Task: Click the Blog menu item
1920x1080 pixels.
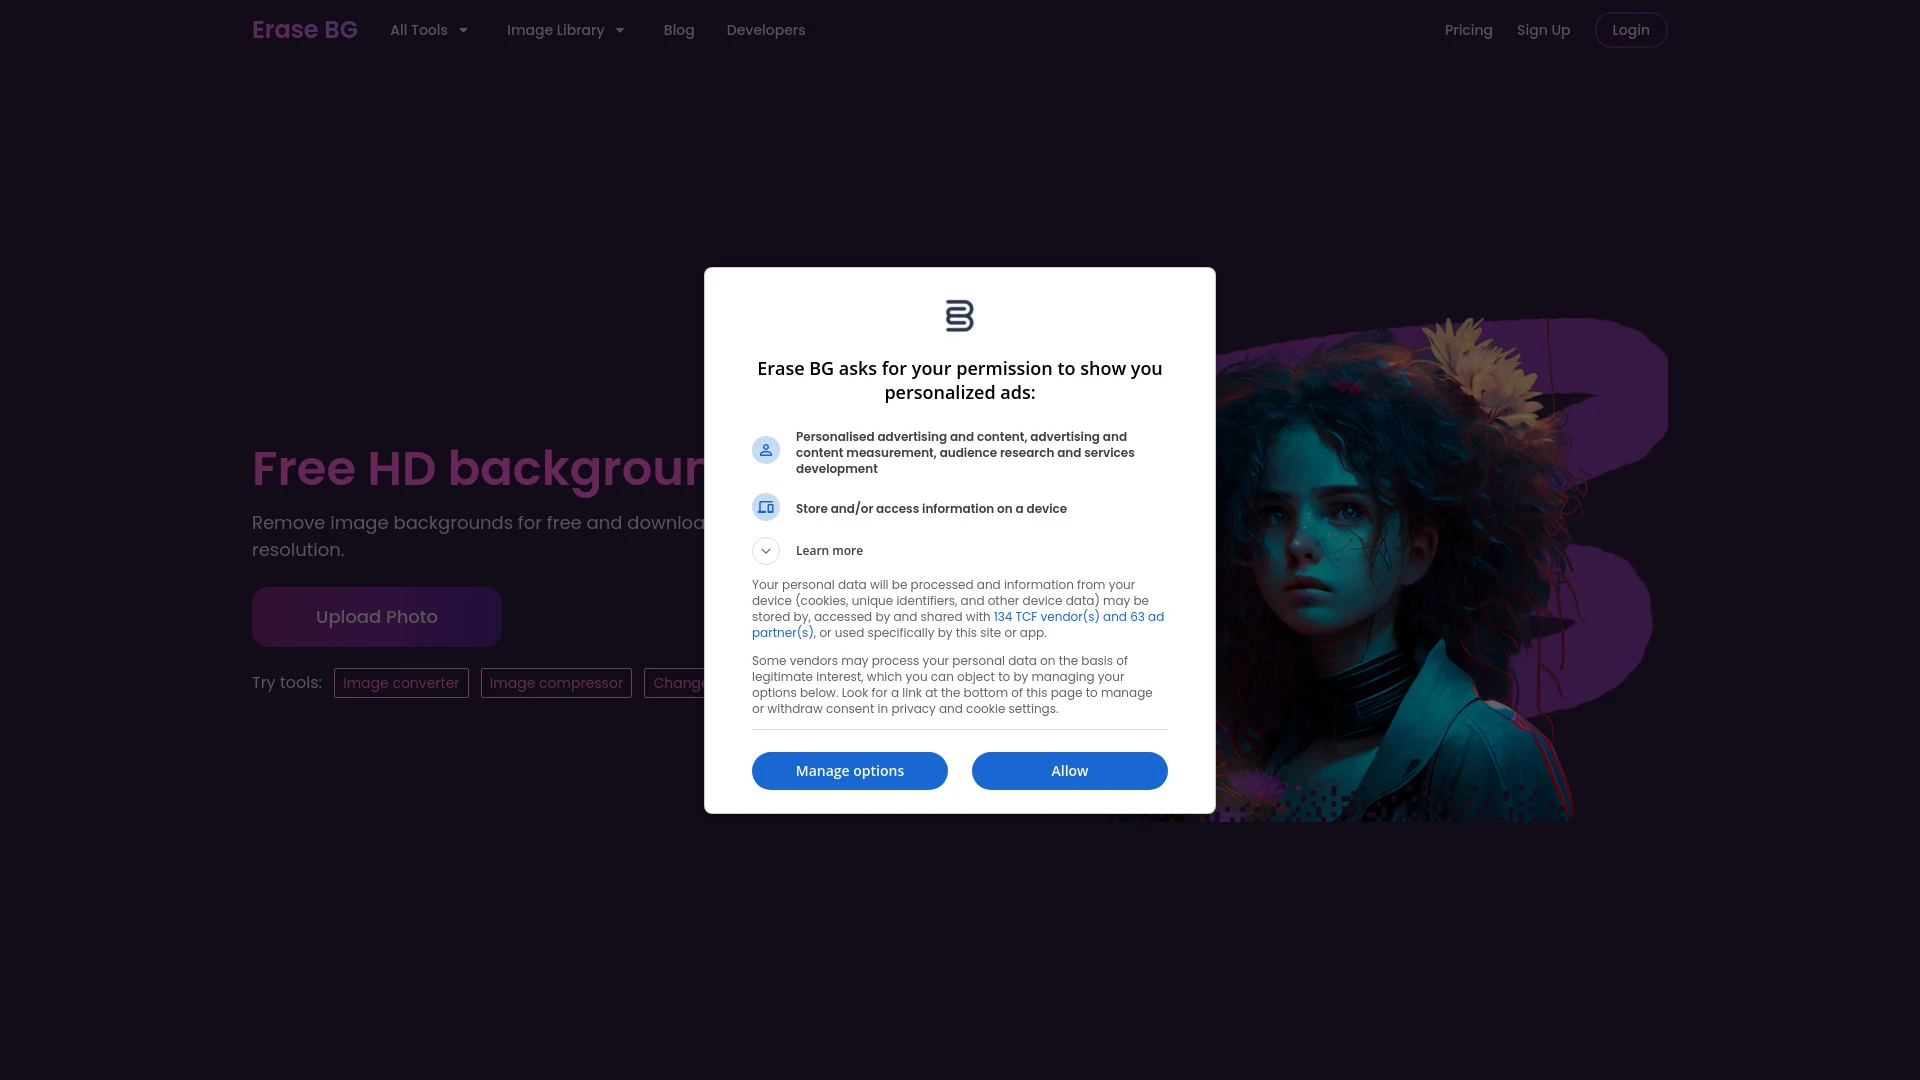Action: (679, 29)
